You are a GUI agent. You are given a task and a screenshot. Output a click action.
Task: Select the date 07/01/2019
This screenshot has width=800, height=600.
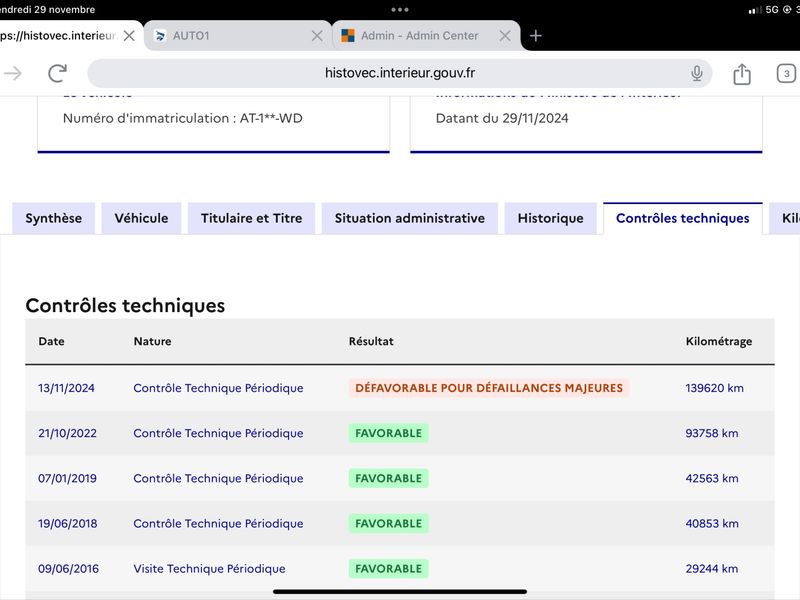pos(67,479)
